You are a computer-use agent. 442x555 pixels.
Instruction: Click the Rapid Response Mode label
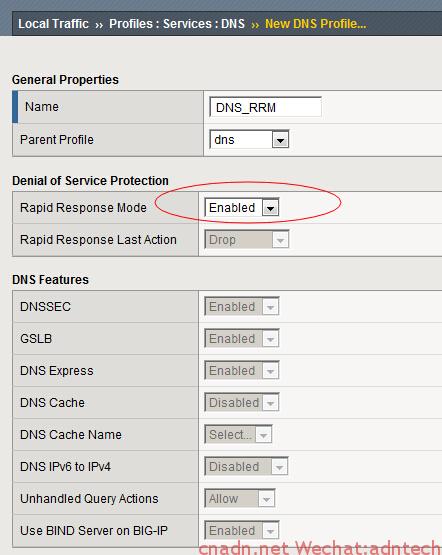(x=83, y=208)
